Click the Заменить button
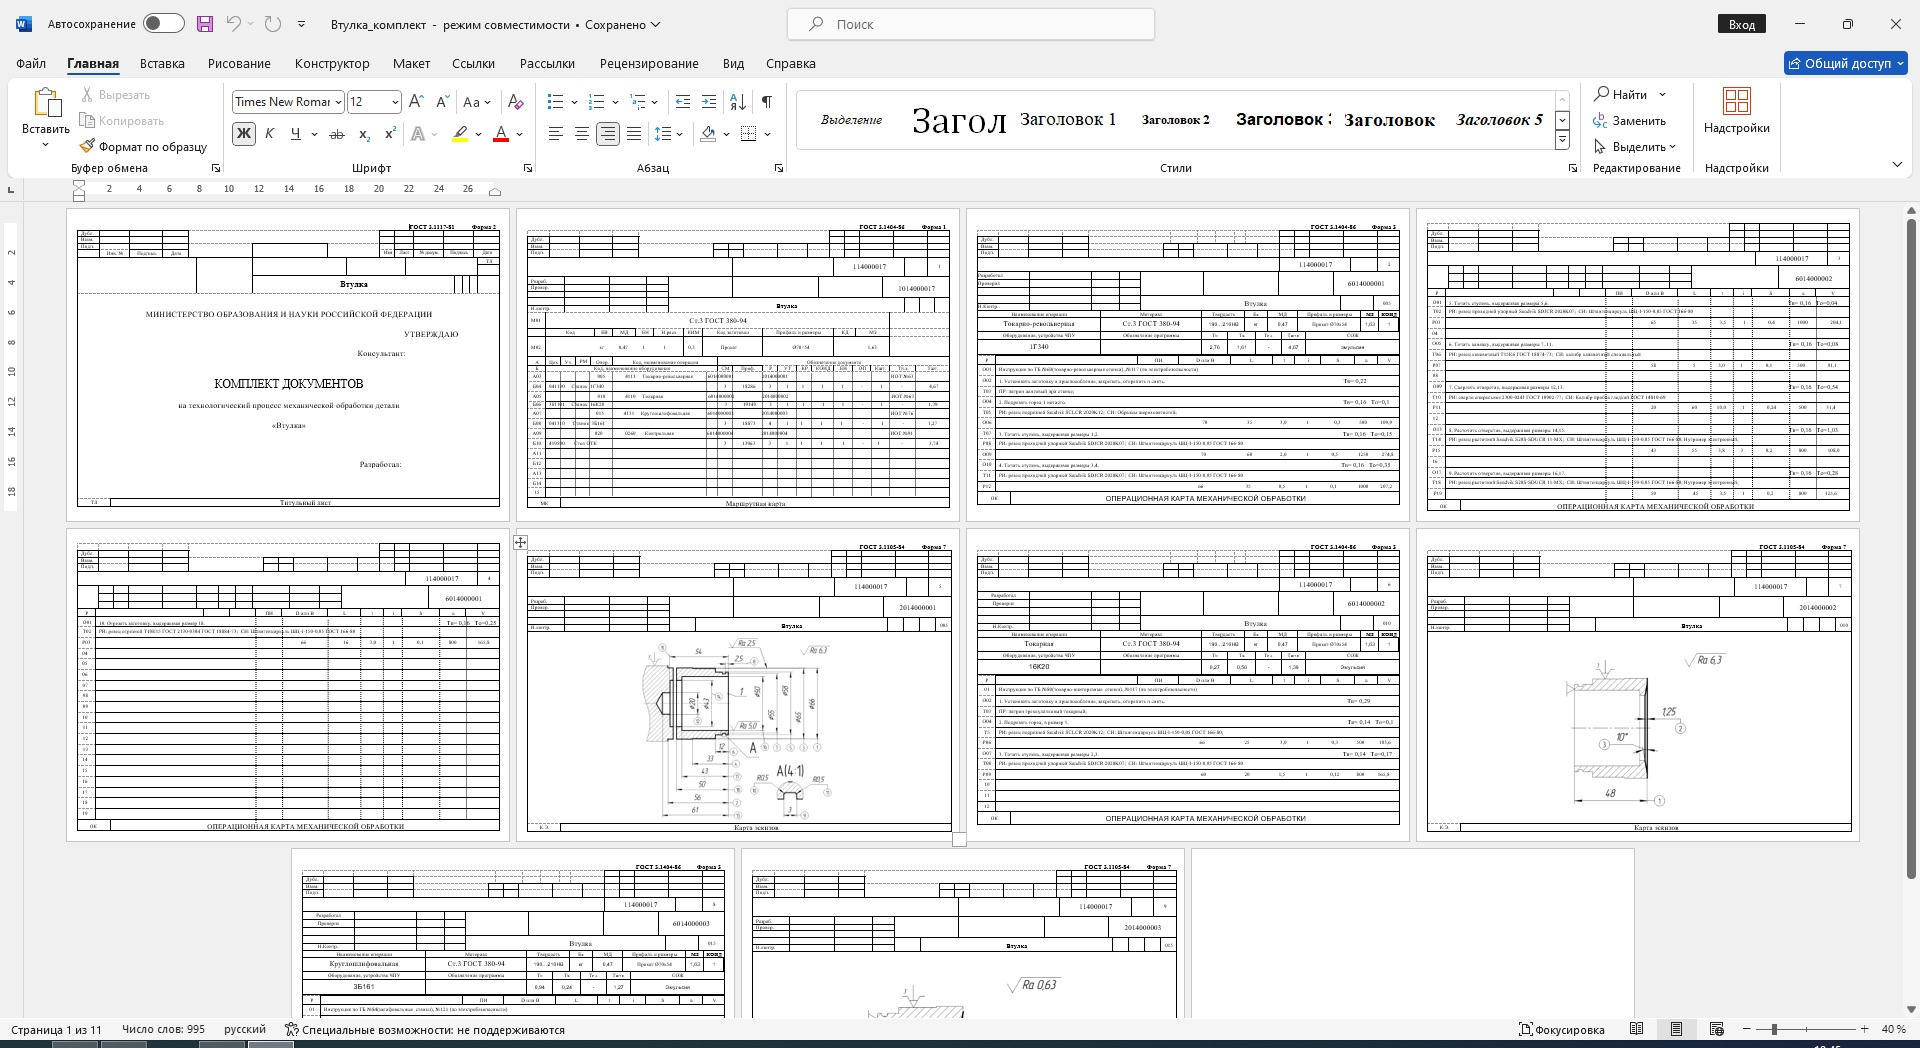The width and height of the screenshot is (1920, 1048). (x=1630, y=121)
